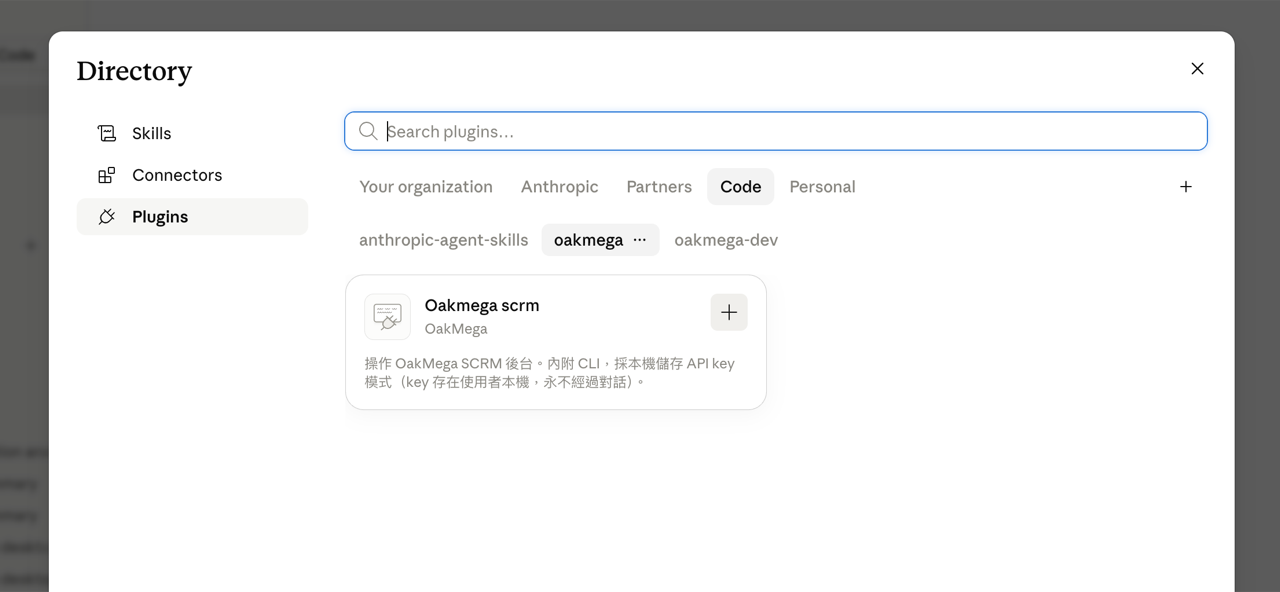
Task: Add the Oakmega scrm plugin with plus button
Action: point(729,312)
